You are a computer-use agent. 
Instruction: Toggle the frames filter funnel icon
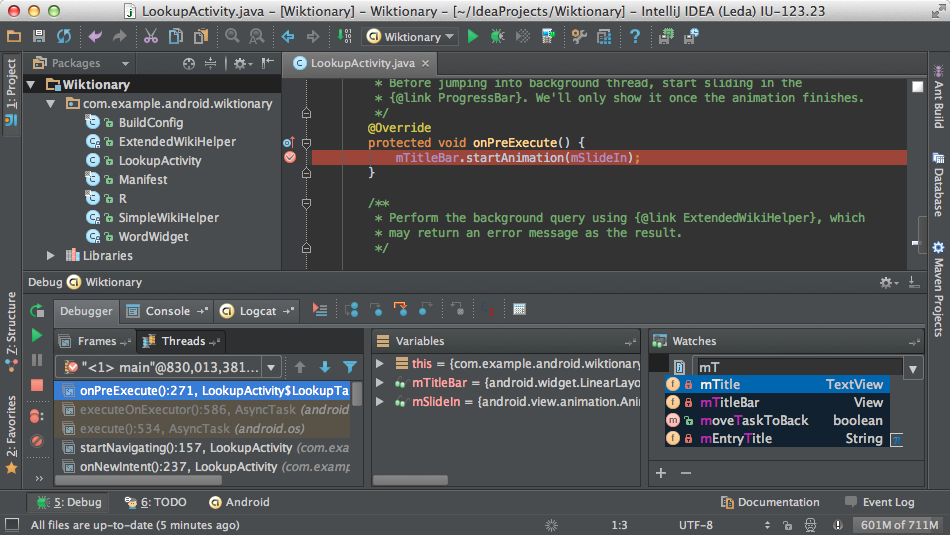coord(350,367)
